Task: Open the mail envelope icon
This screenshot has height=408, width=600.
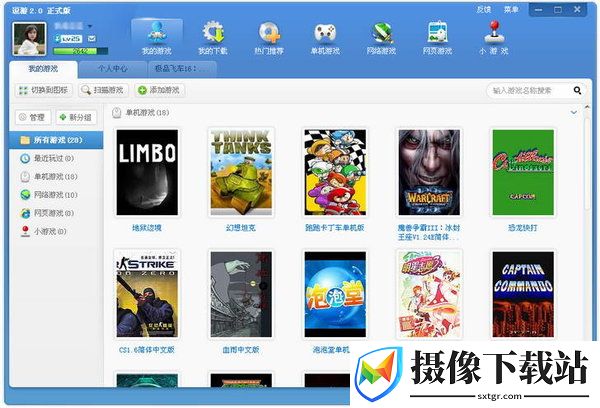Action: pos(91,39)
